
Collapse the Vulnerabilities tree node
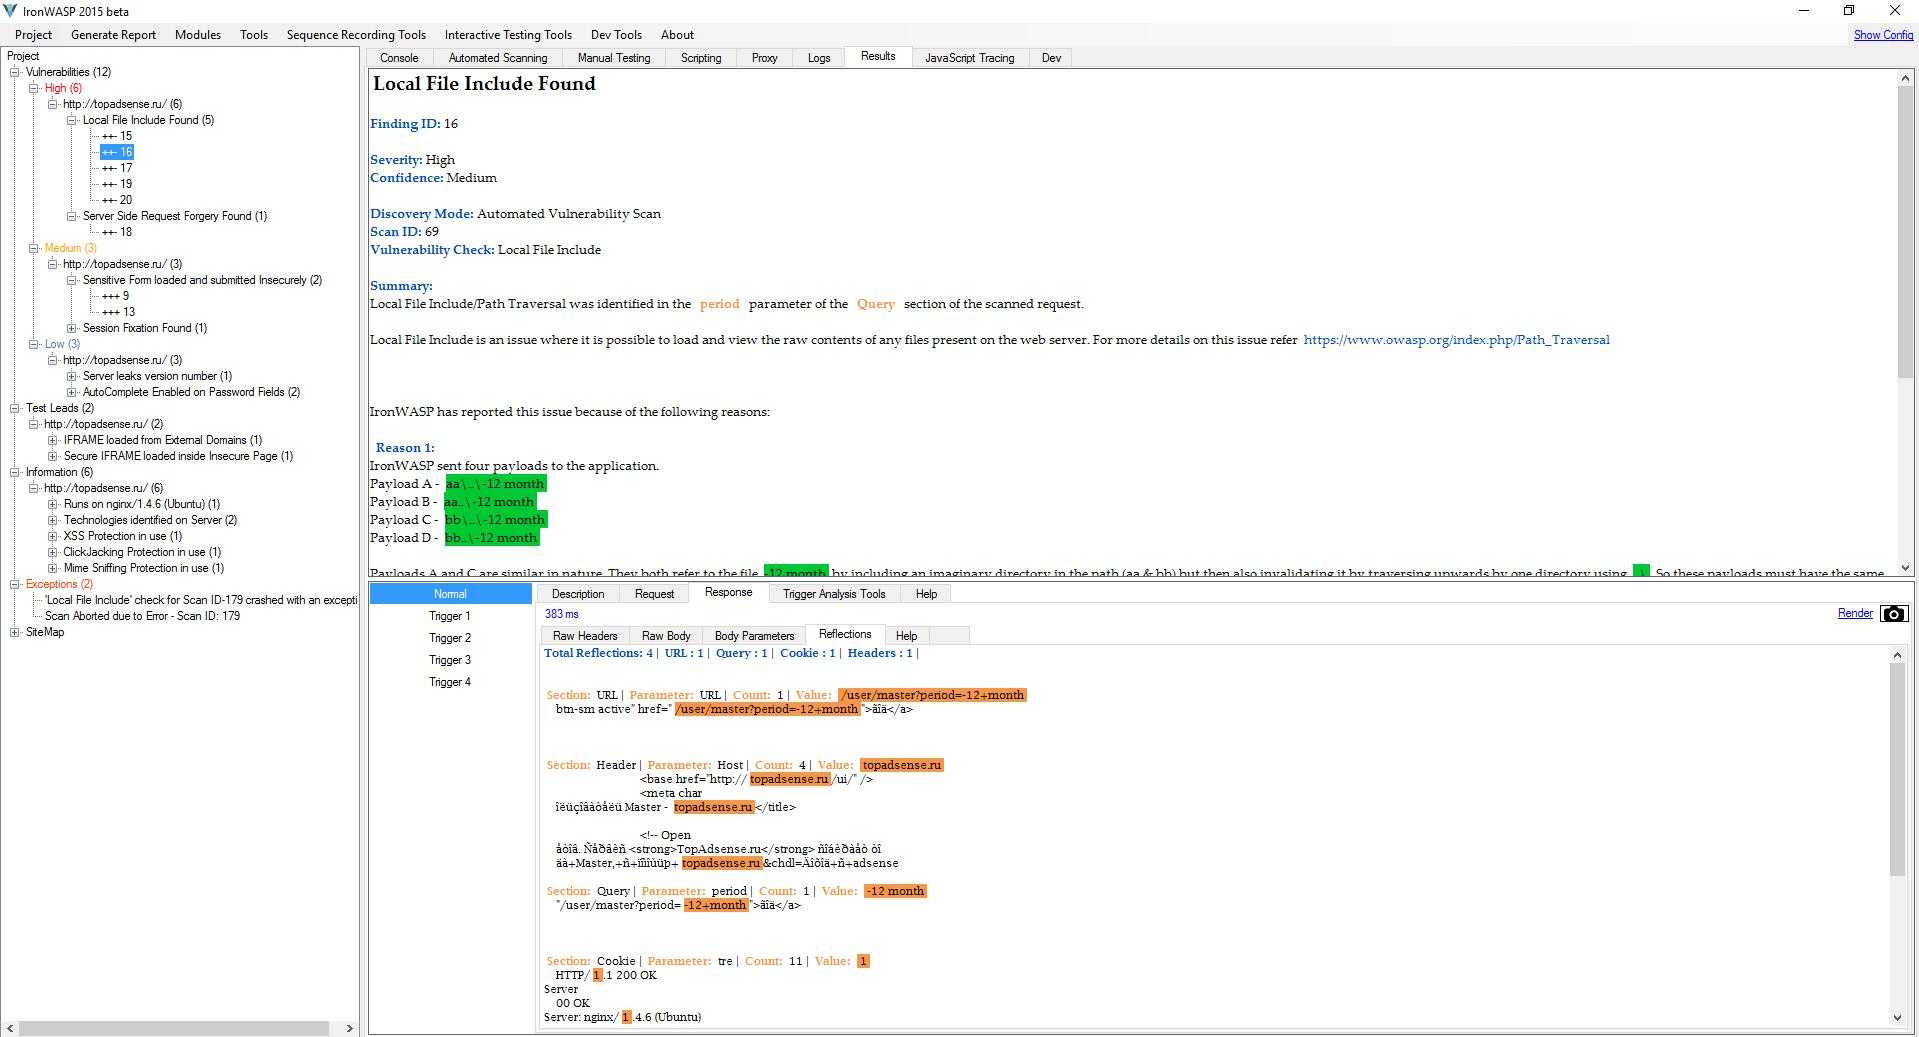tap(15, 72)
